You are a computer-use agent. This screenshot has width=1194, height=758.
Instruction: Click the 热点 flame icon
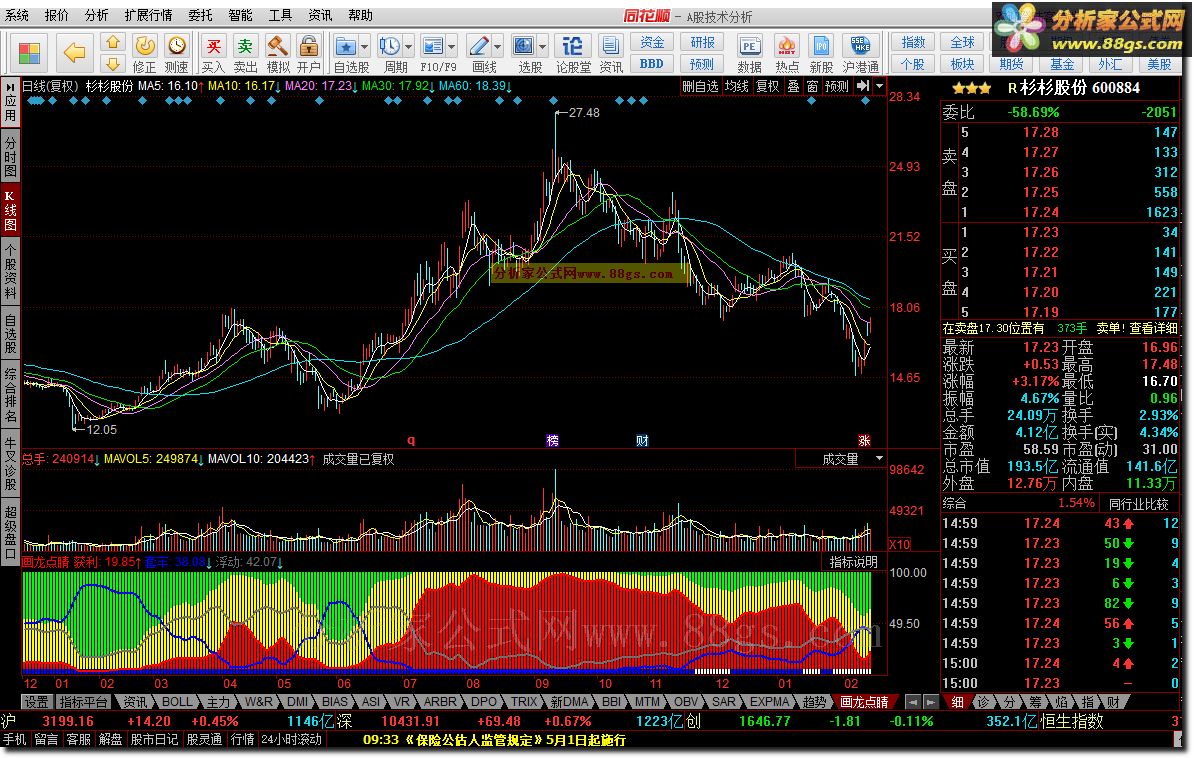click(787, 46)
